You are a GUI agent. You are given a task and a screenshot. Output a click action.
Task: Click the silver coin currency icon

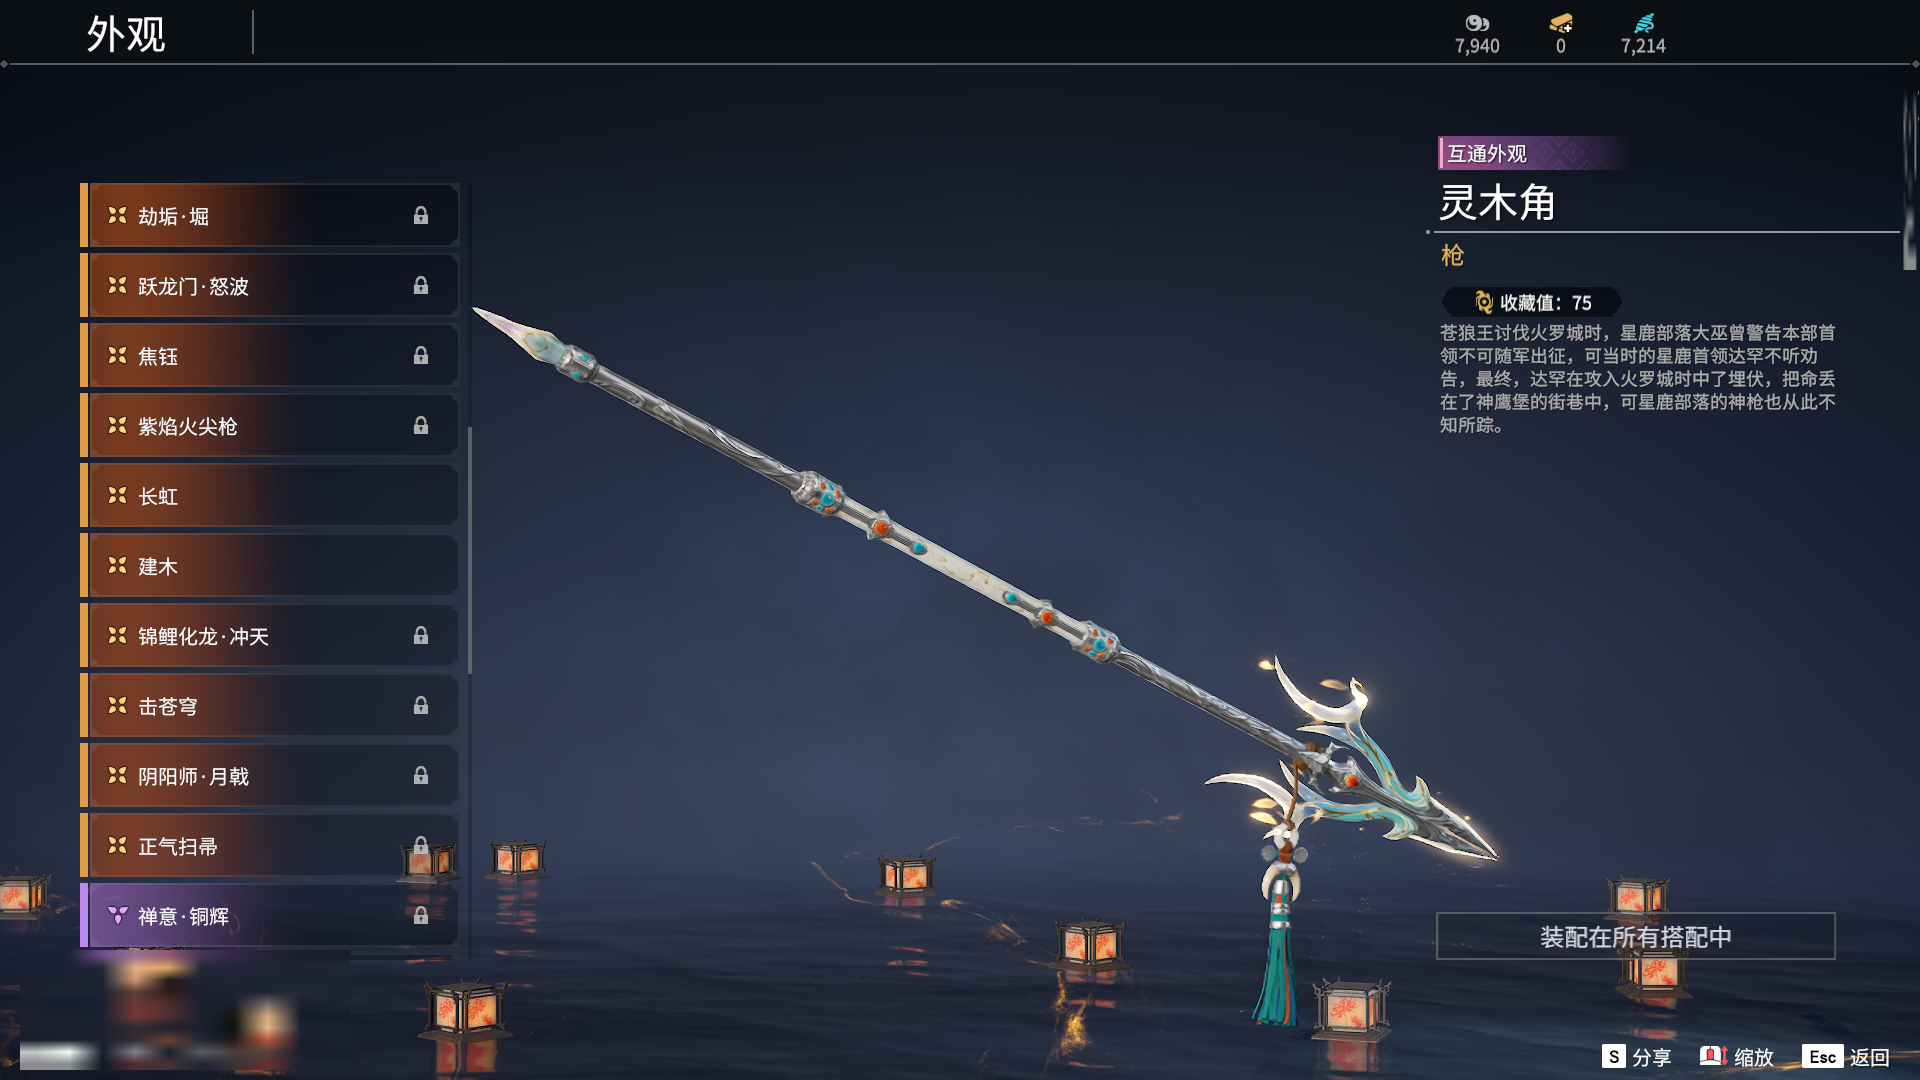tap(1477, 23)
